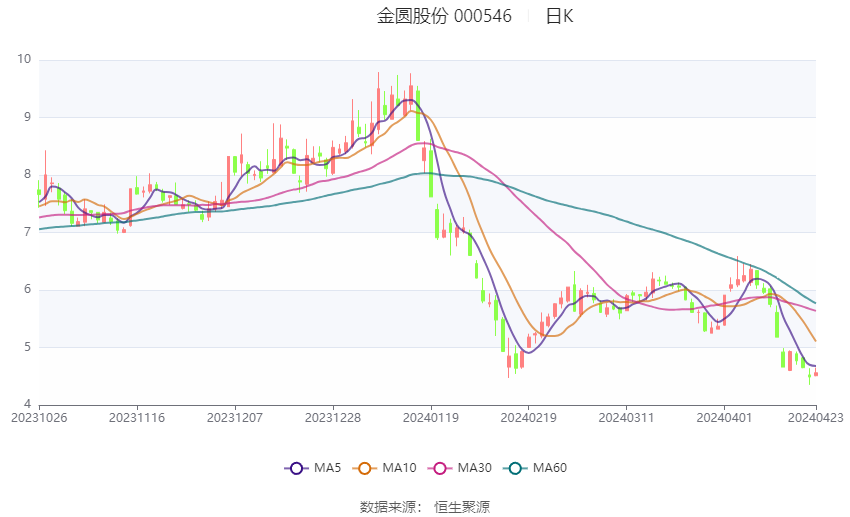Click the x-axis date 20240311

(626, 418)
